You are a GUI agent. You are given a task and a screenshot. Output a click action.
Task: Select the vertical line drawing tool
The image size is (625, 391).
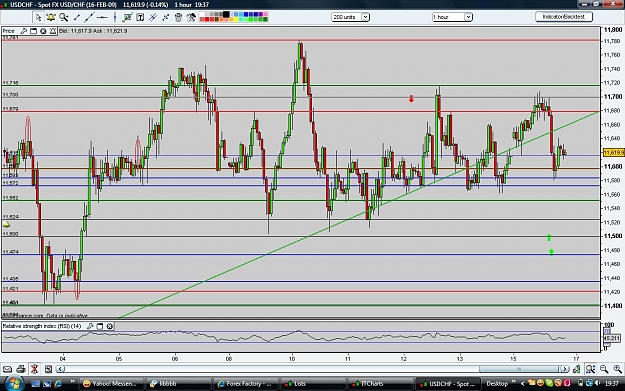[x=115, y=17]
